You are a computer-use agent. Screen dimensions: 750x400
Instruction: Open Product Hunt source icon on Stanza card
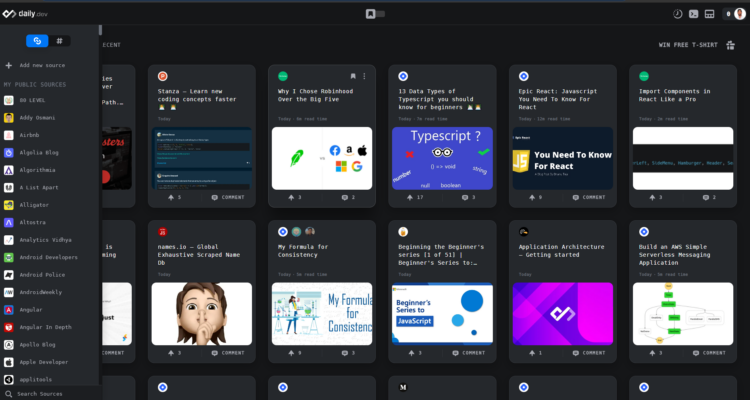click(163, 76)
